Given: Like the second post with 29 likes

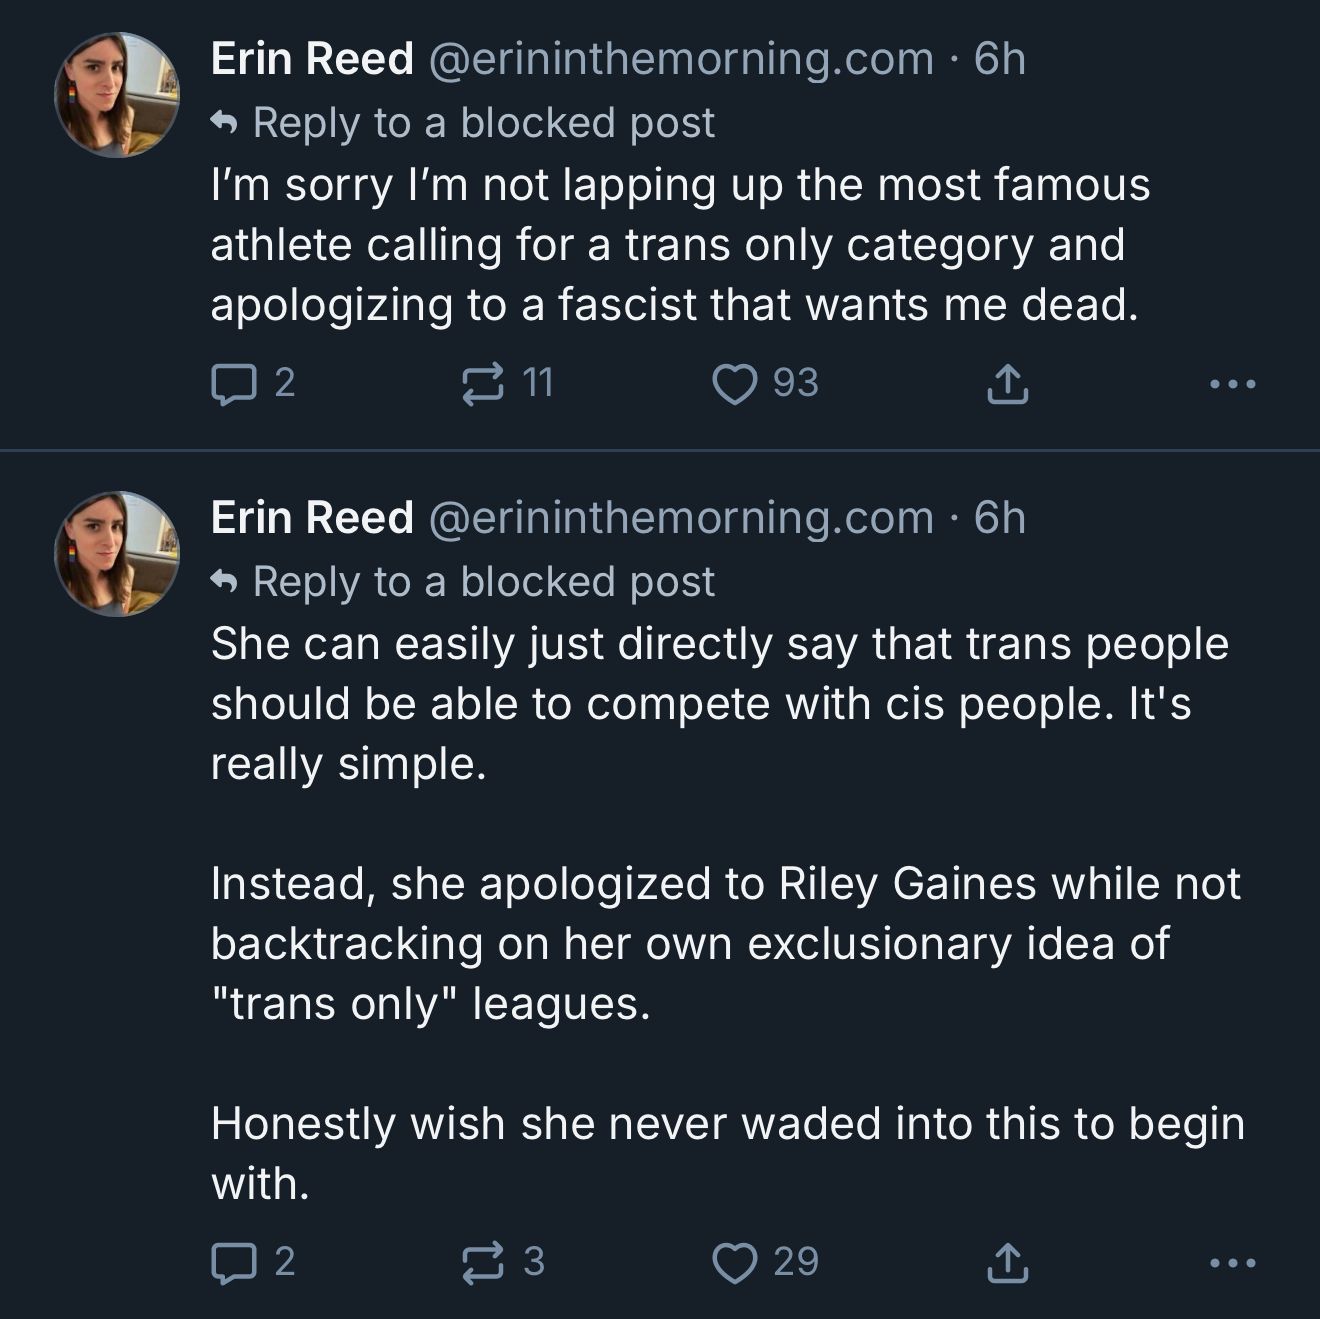Looking at the screenshot, I should [x=734, y=1262].
